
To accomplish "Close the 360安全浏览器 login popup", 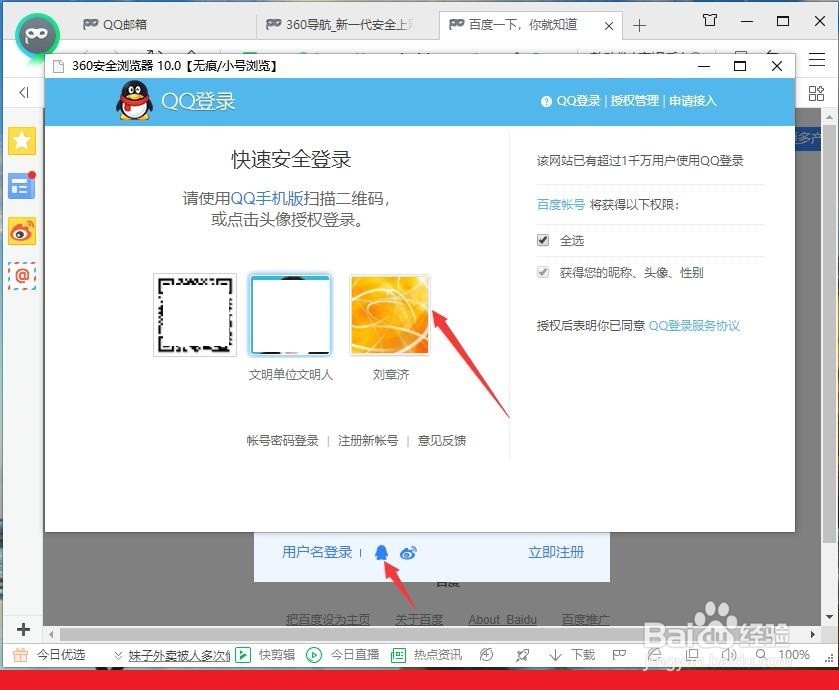I will 777,66.
